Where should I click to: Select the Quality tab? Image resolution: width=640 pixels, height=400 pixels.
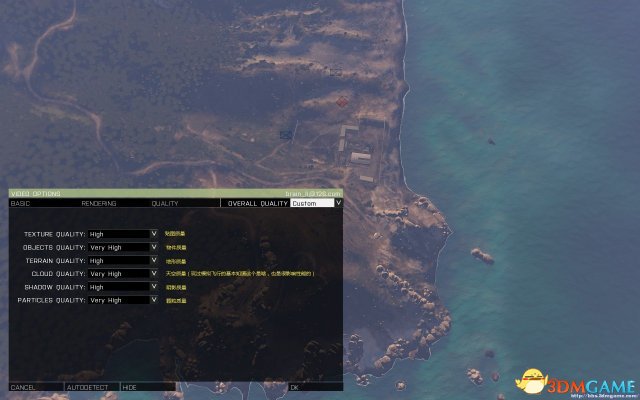tap(165, 203)
